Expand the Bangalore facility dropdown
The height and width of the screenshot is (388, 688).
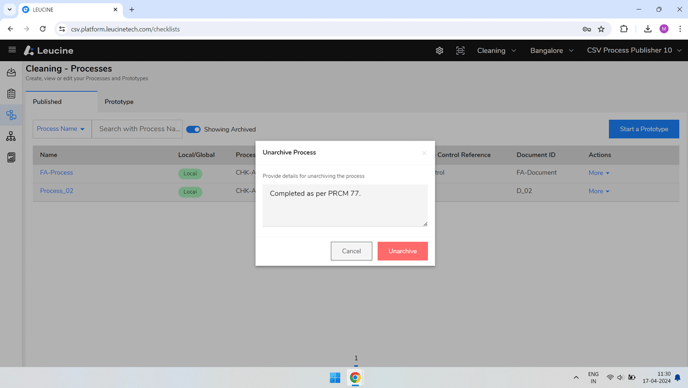tap(552, 50)
